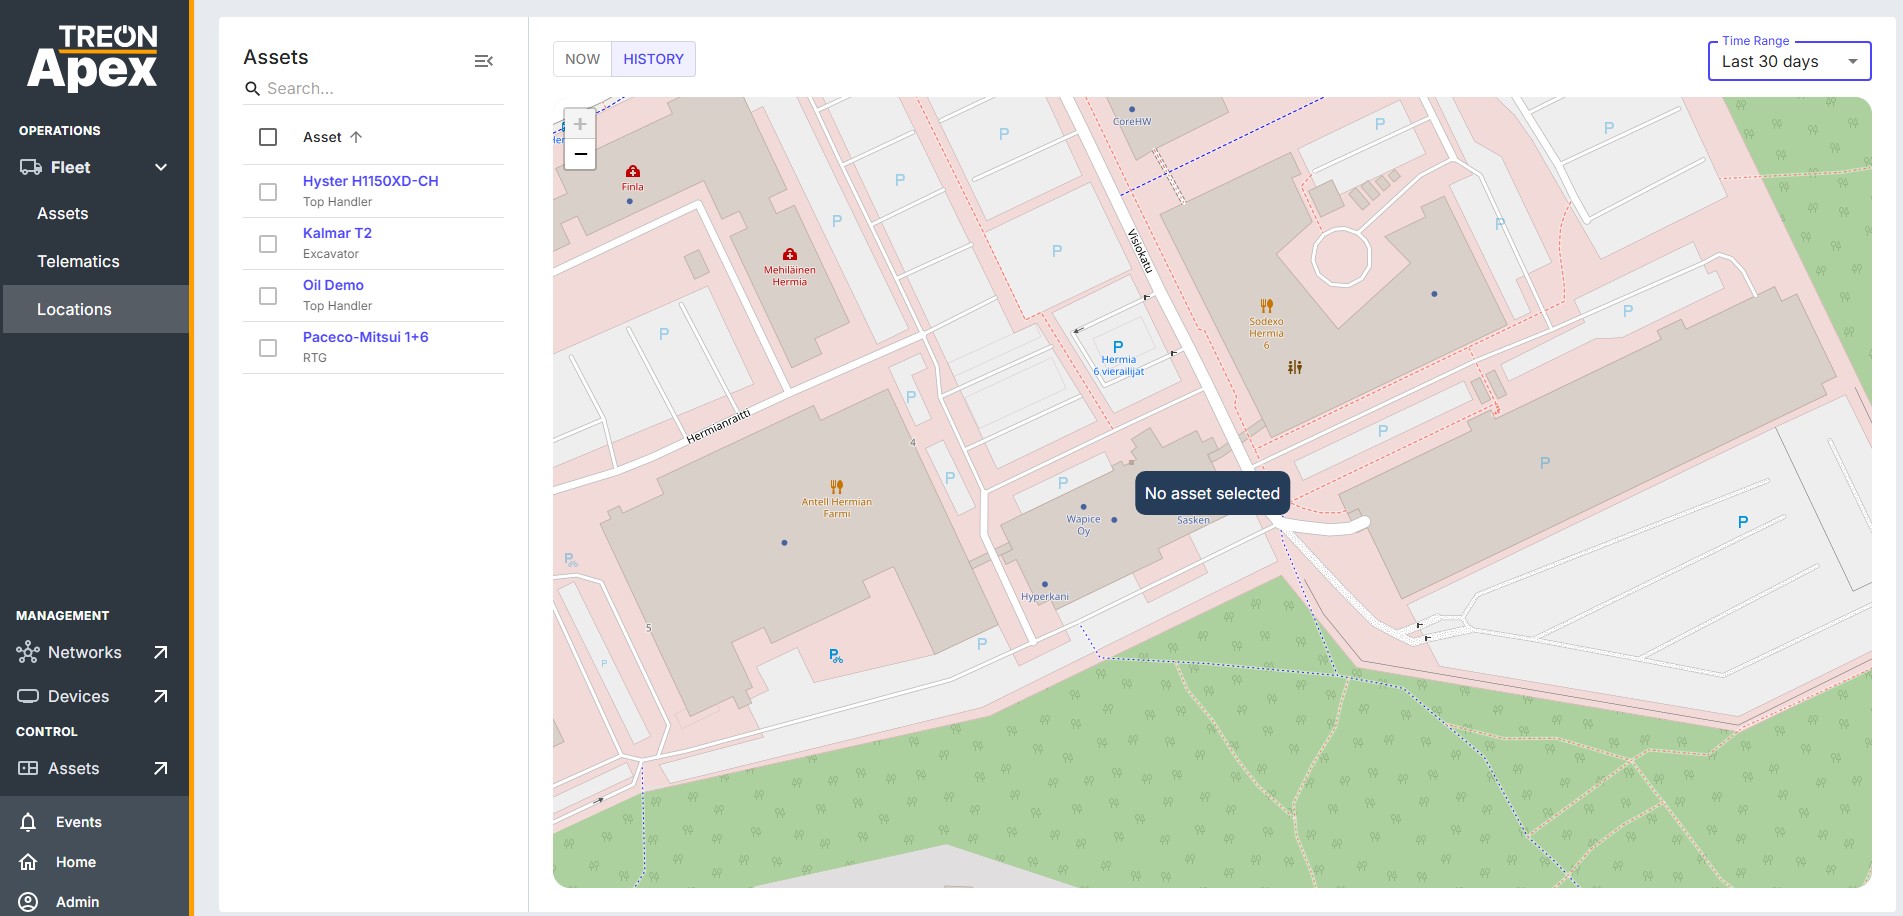Click the asset search magnifier icon

click(x=252, y=89)
